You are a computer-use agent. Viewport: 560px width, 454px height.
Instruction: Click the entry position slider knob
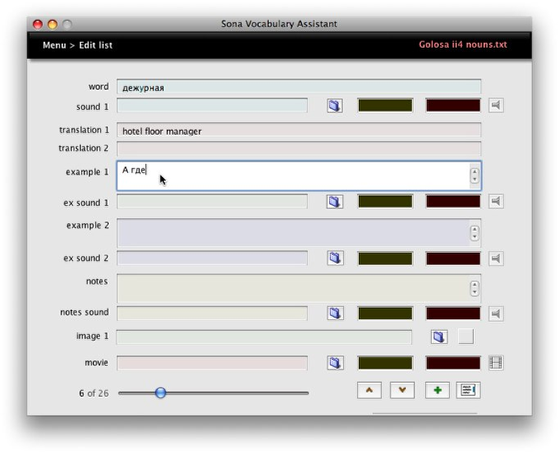pos(160,393)
